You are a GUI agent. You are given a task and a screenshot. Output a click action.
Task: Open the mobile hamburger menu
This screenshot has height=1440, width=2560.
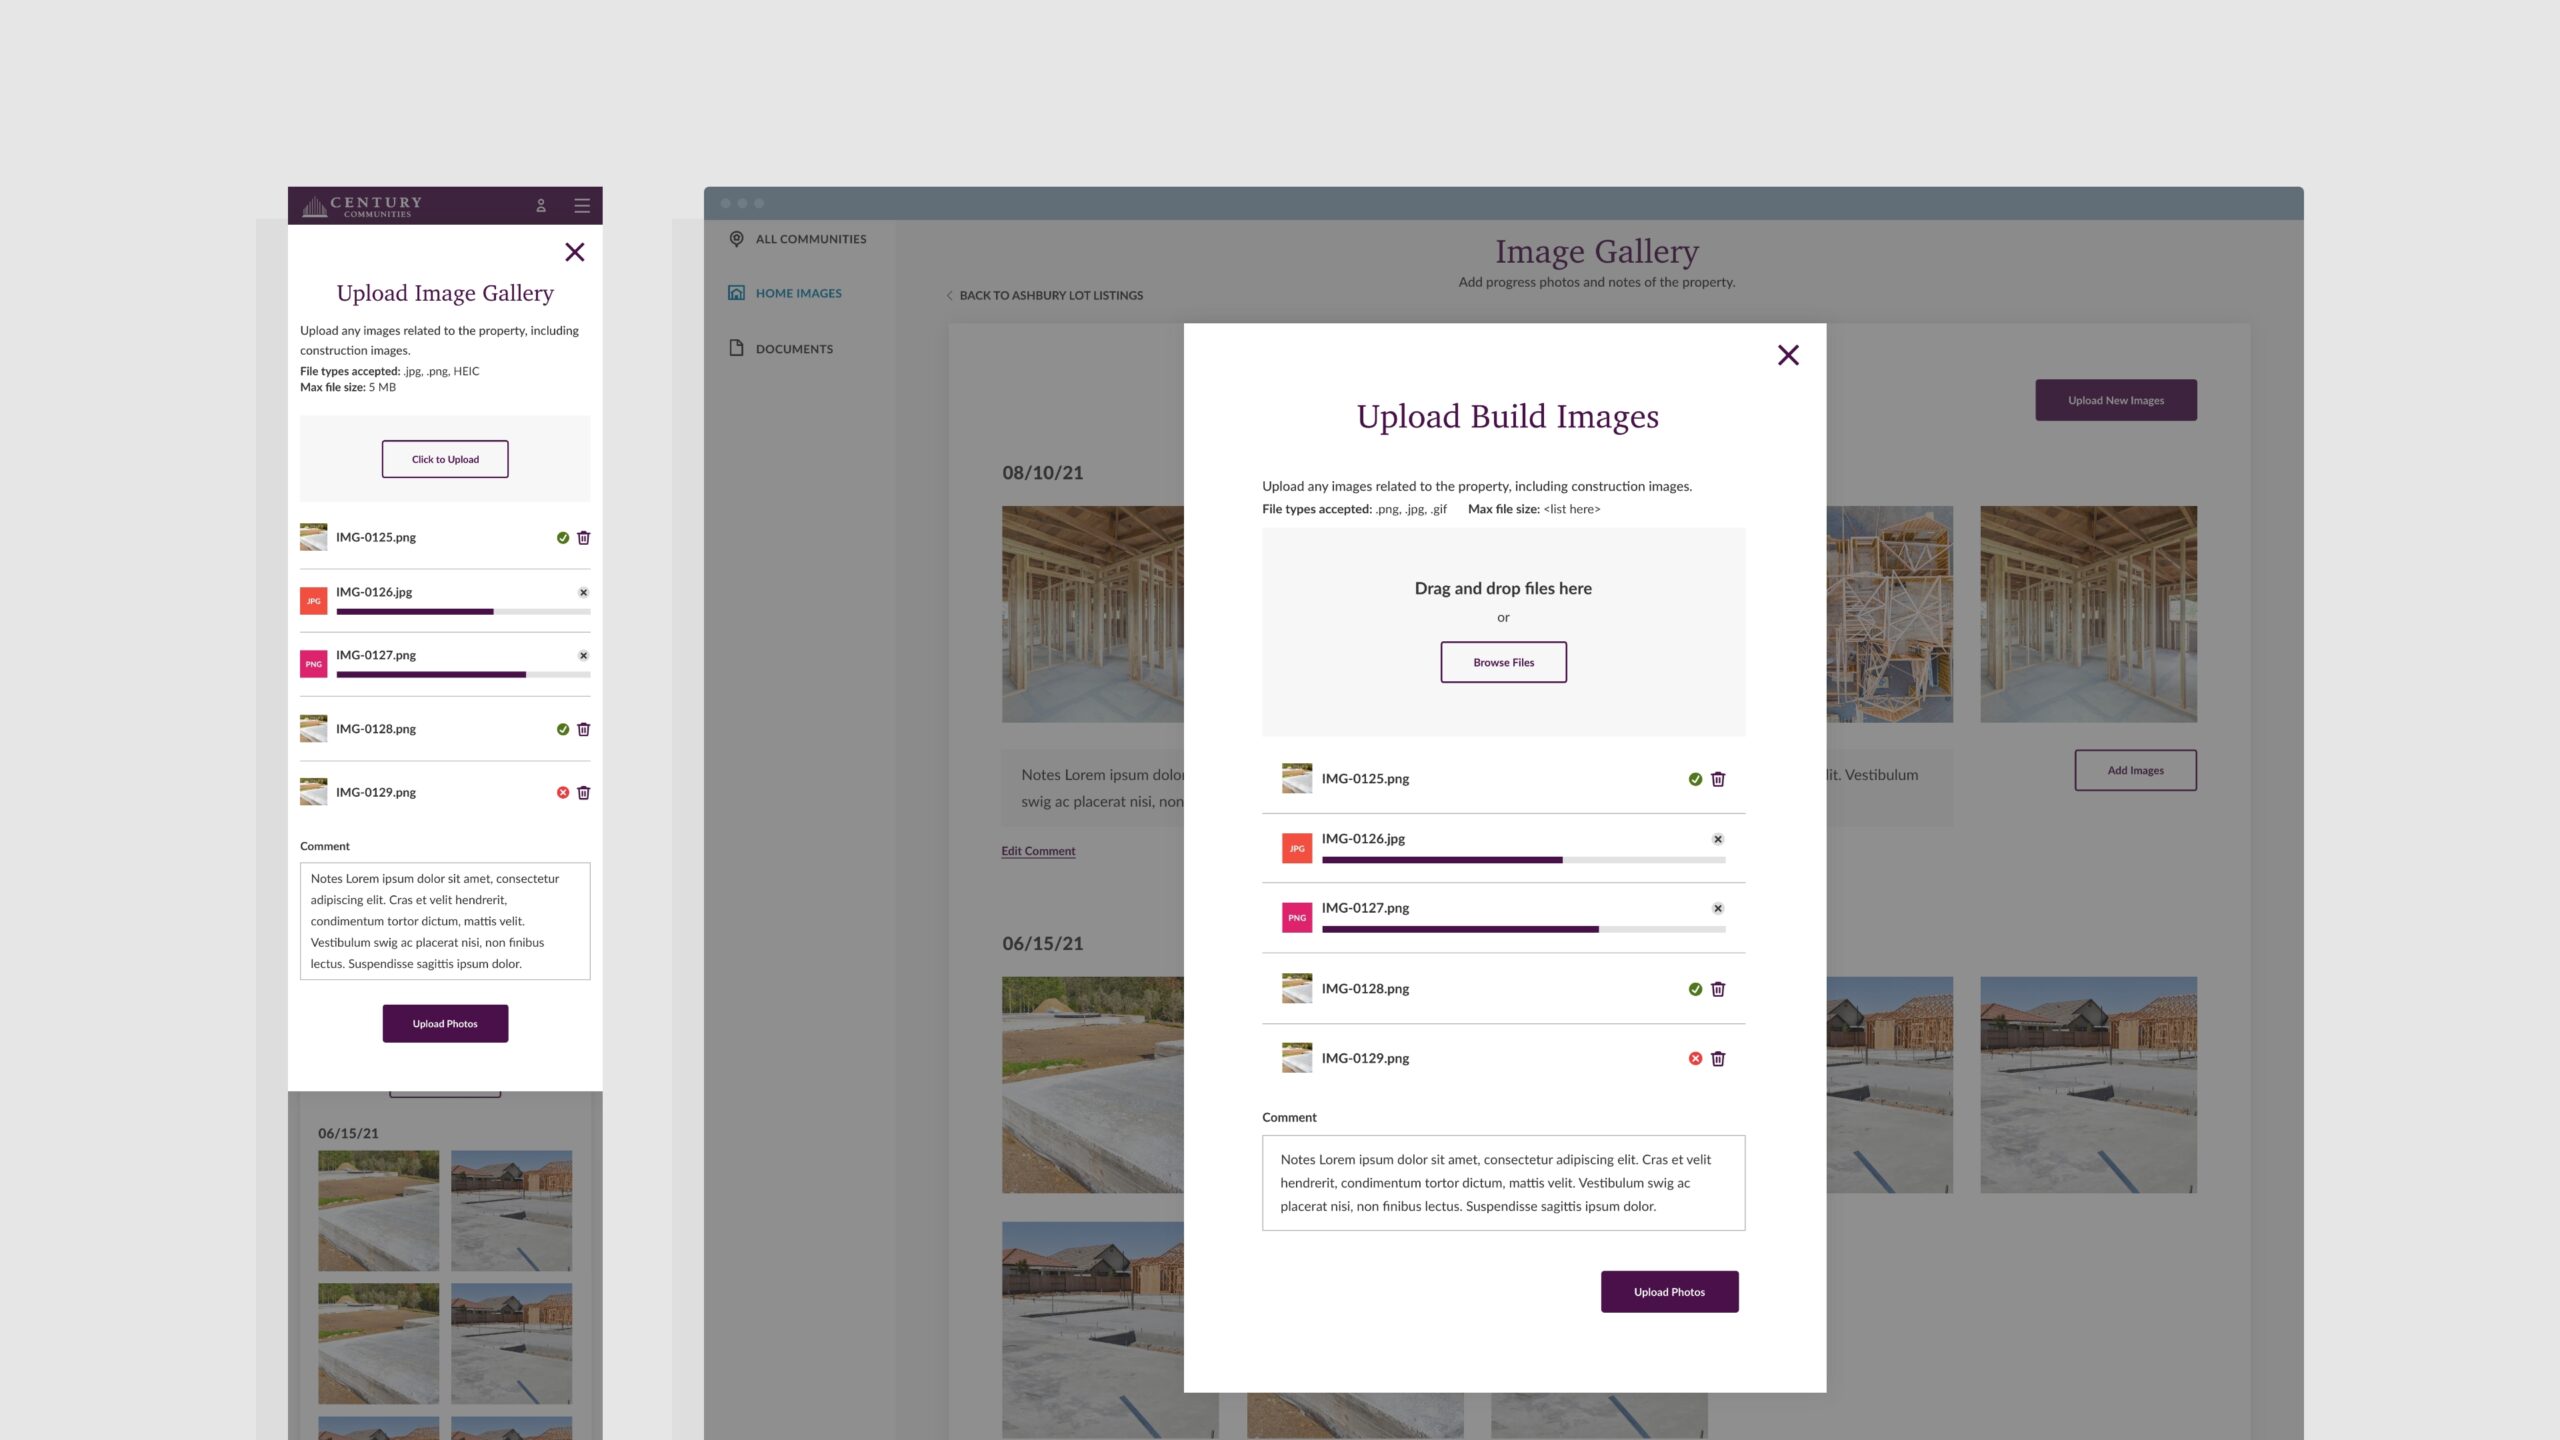tap(582, 205)
